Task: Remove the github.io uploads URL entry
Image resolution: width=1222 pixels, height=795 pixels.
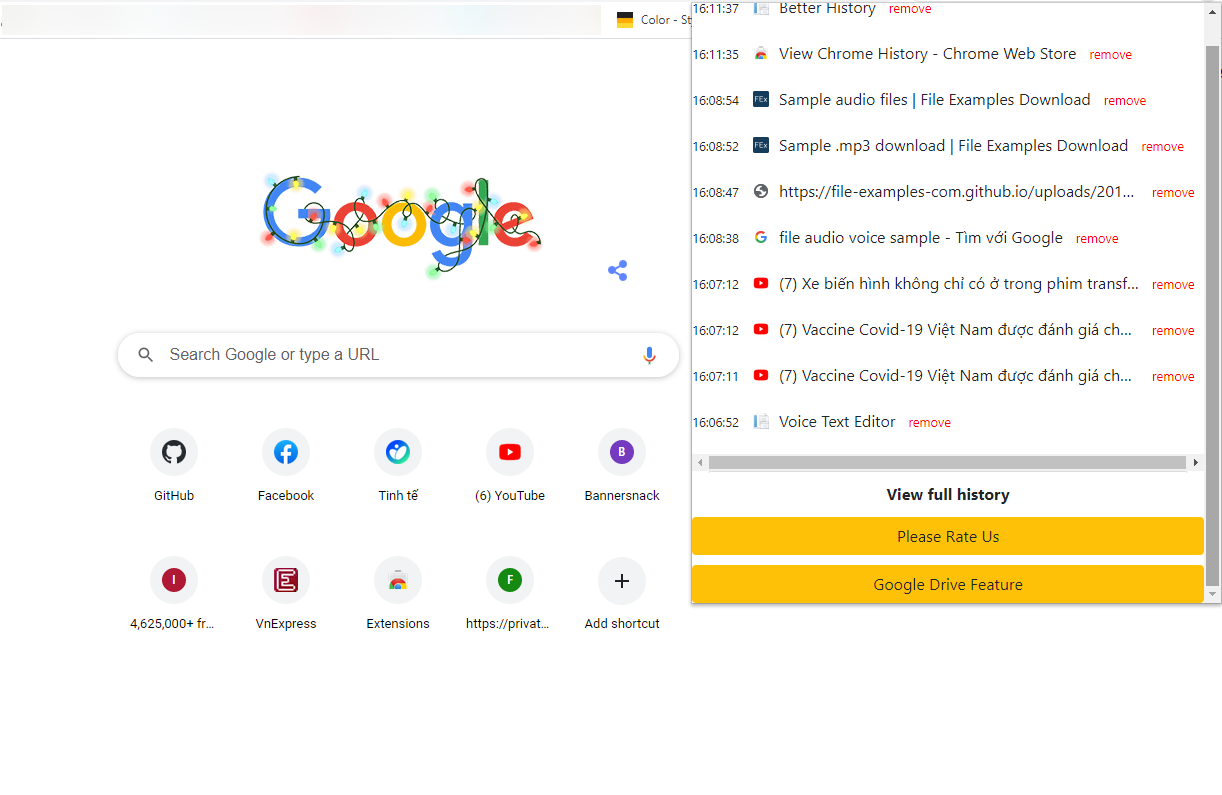Action: tap(1173, 193)
